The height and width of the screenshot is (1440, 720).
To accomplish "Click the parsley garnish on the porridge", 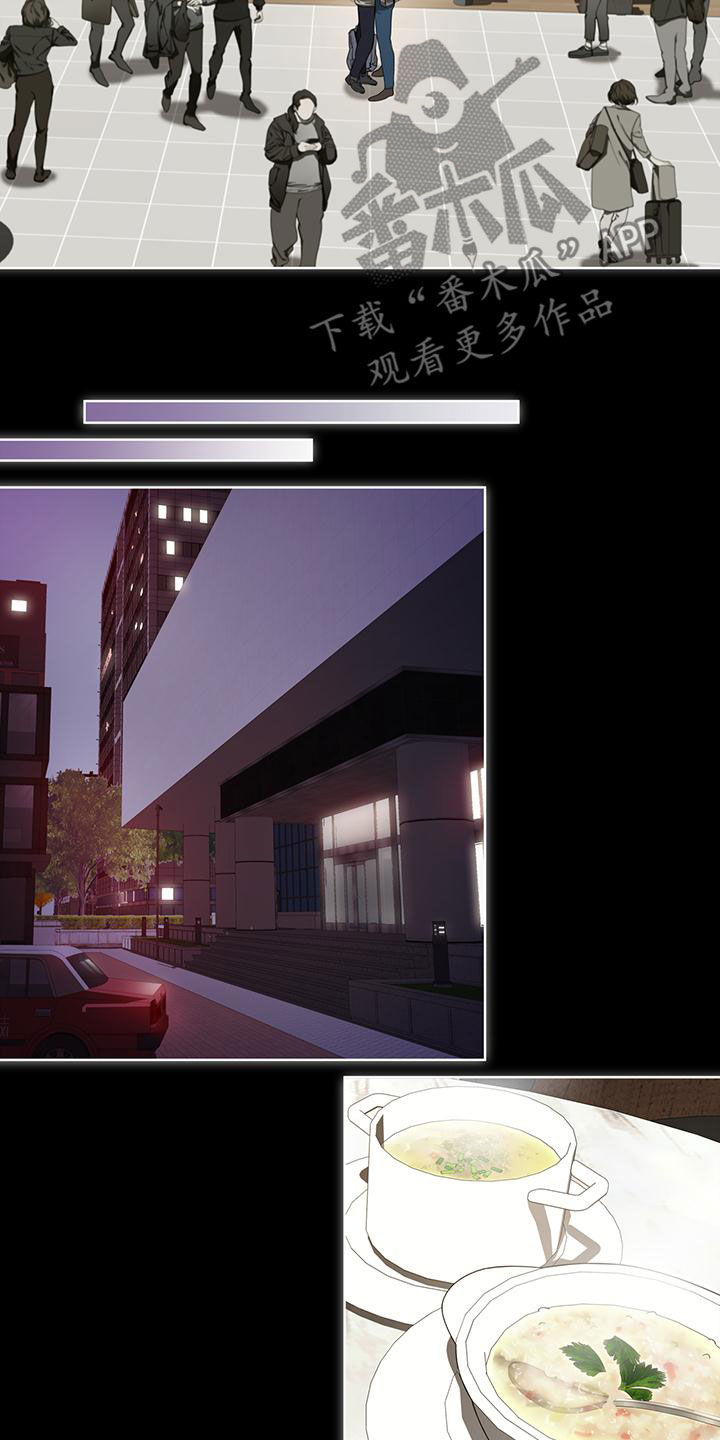I will [x=612, y=1366].
